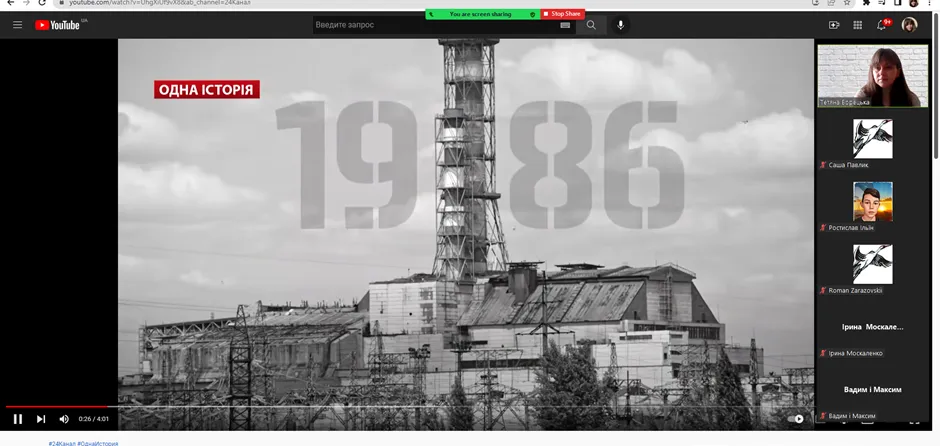This screenshot has height=446, width=940.
Task: Open the Create video camera icon
Action: [834, 25]
